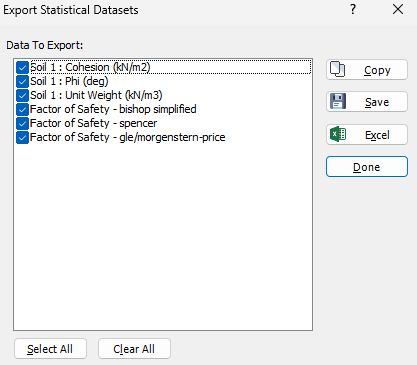This screenshot has width=417, height=365.
Task: Uncheck Soil 1 : Unit Weight (kN/m3) checkbox
Action: coord(22,95)
